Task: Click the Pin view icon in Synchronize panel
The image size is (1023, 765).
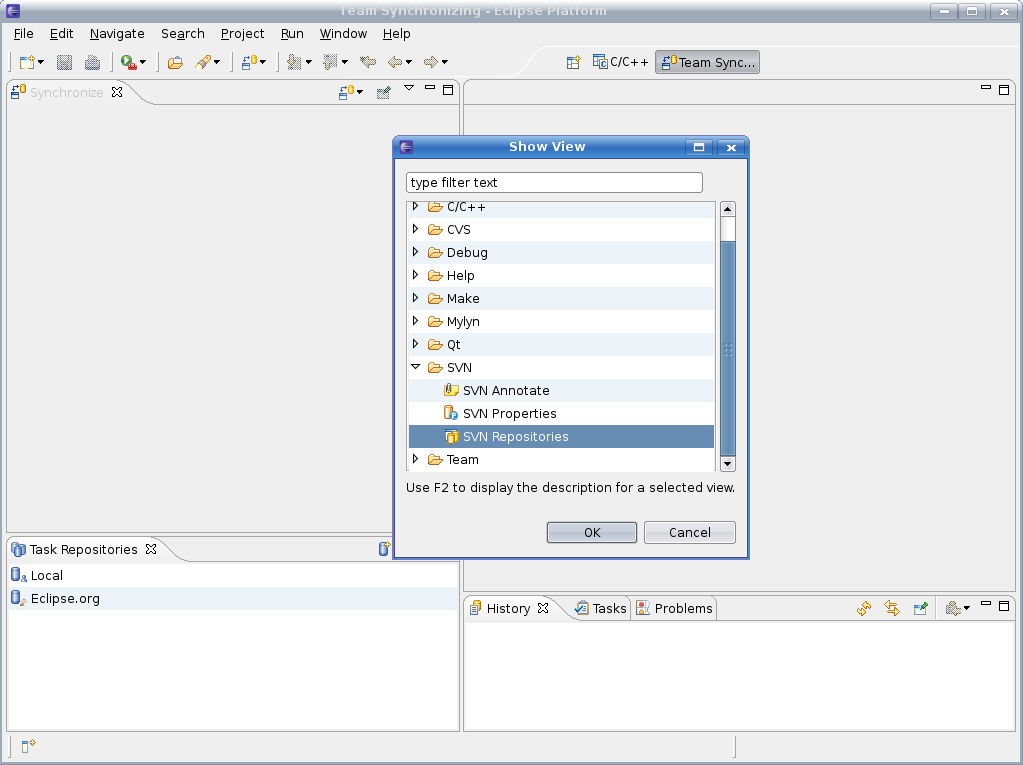Action: pos(383,92)
